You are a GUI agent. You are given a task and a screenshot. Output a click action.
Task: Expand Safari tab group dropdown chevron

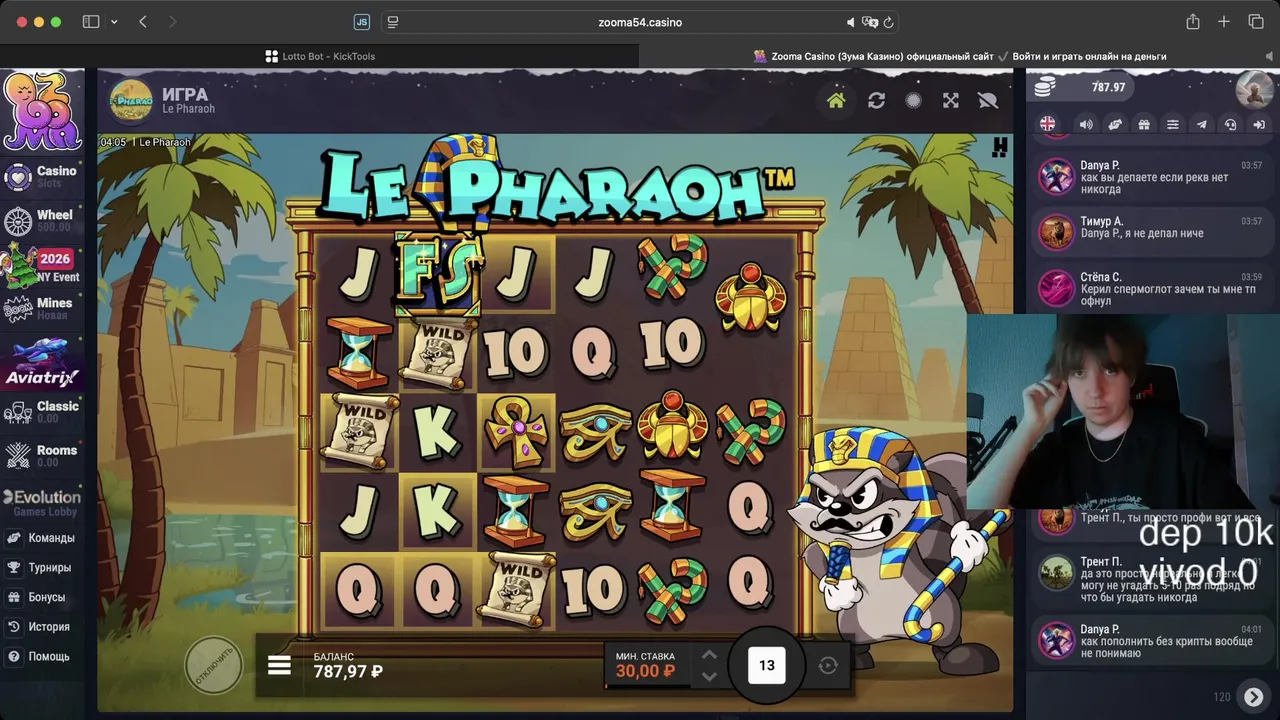click(x=114, y=22)
